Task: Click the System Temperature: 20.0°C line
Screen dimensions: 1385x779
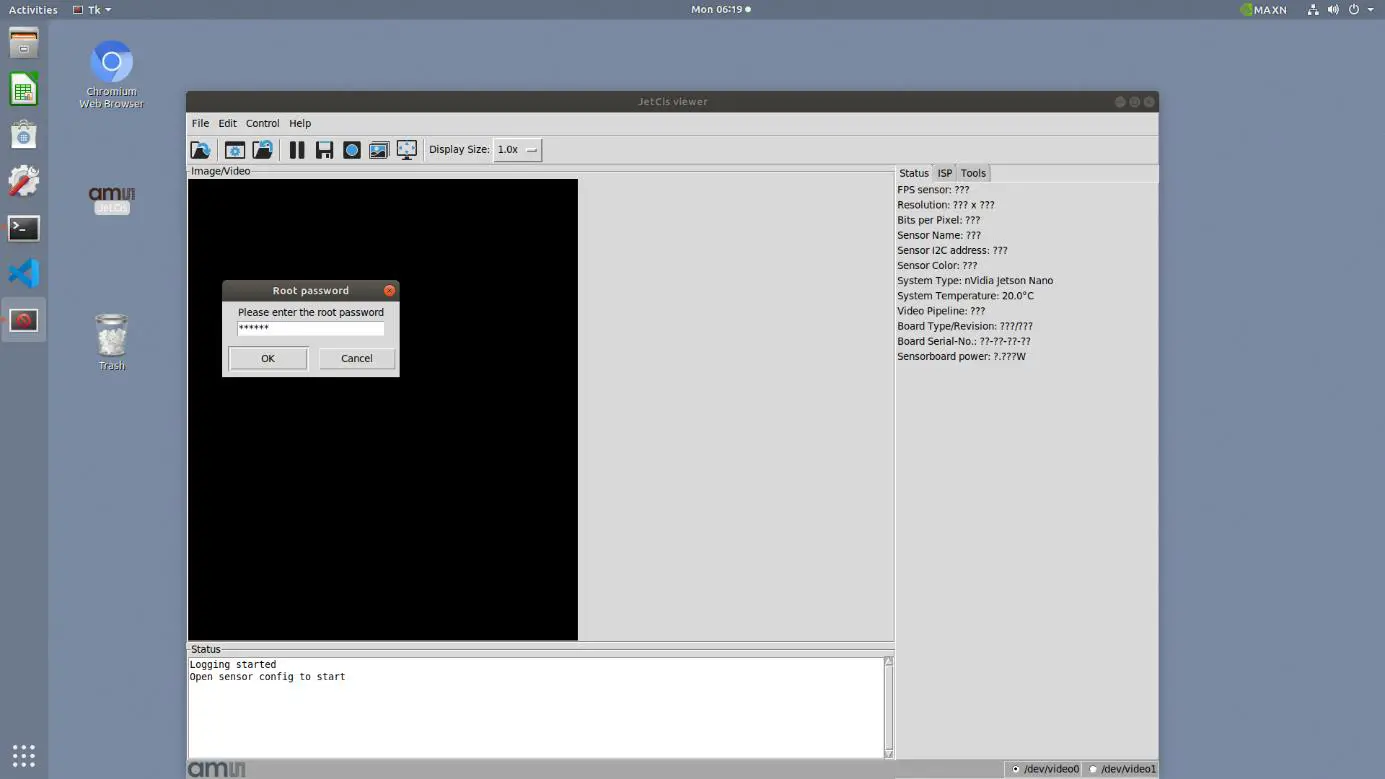Action: pyautogui.click(x=965, y=296)
